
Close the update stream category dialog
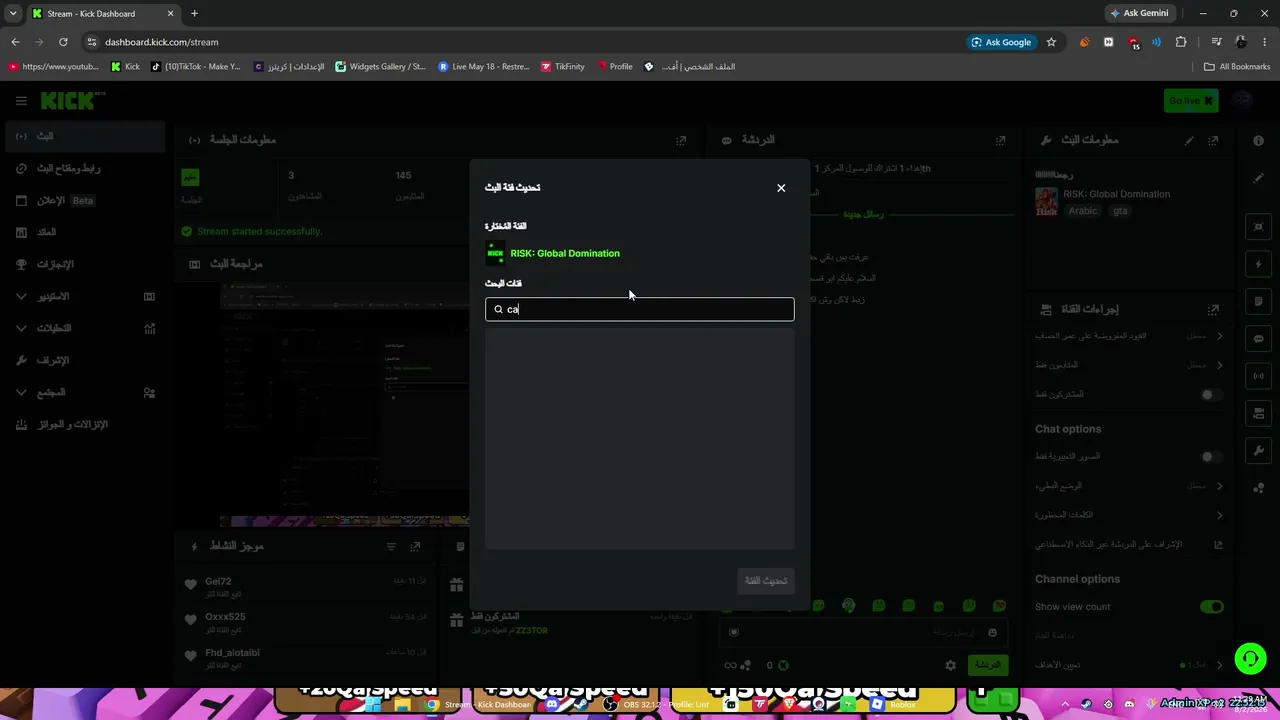coord(781,188)
